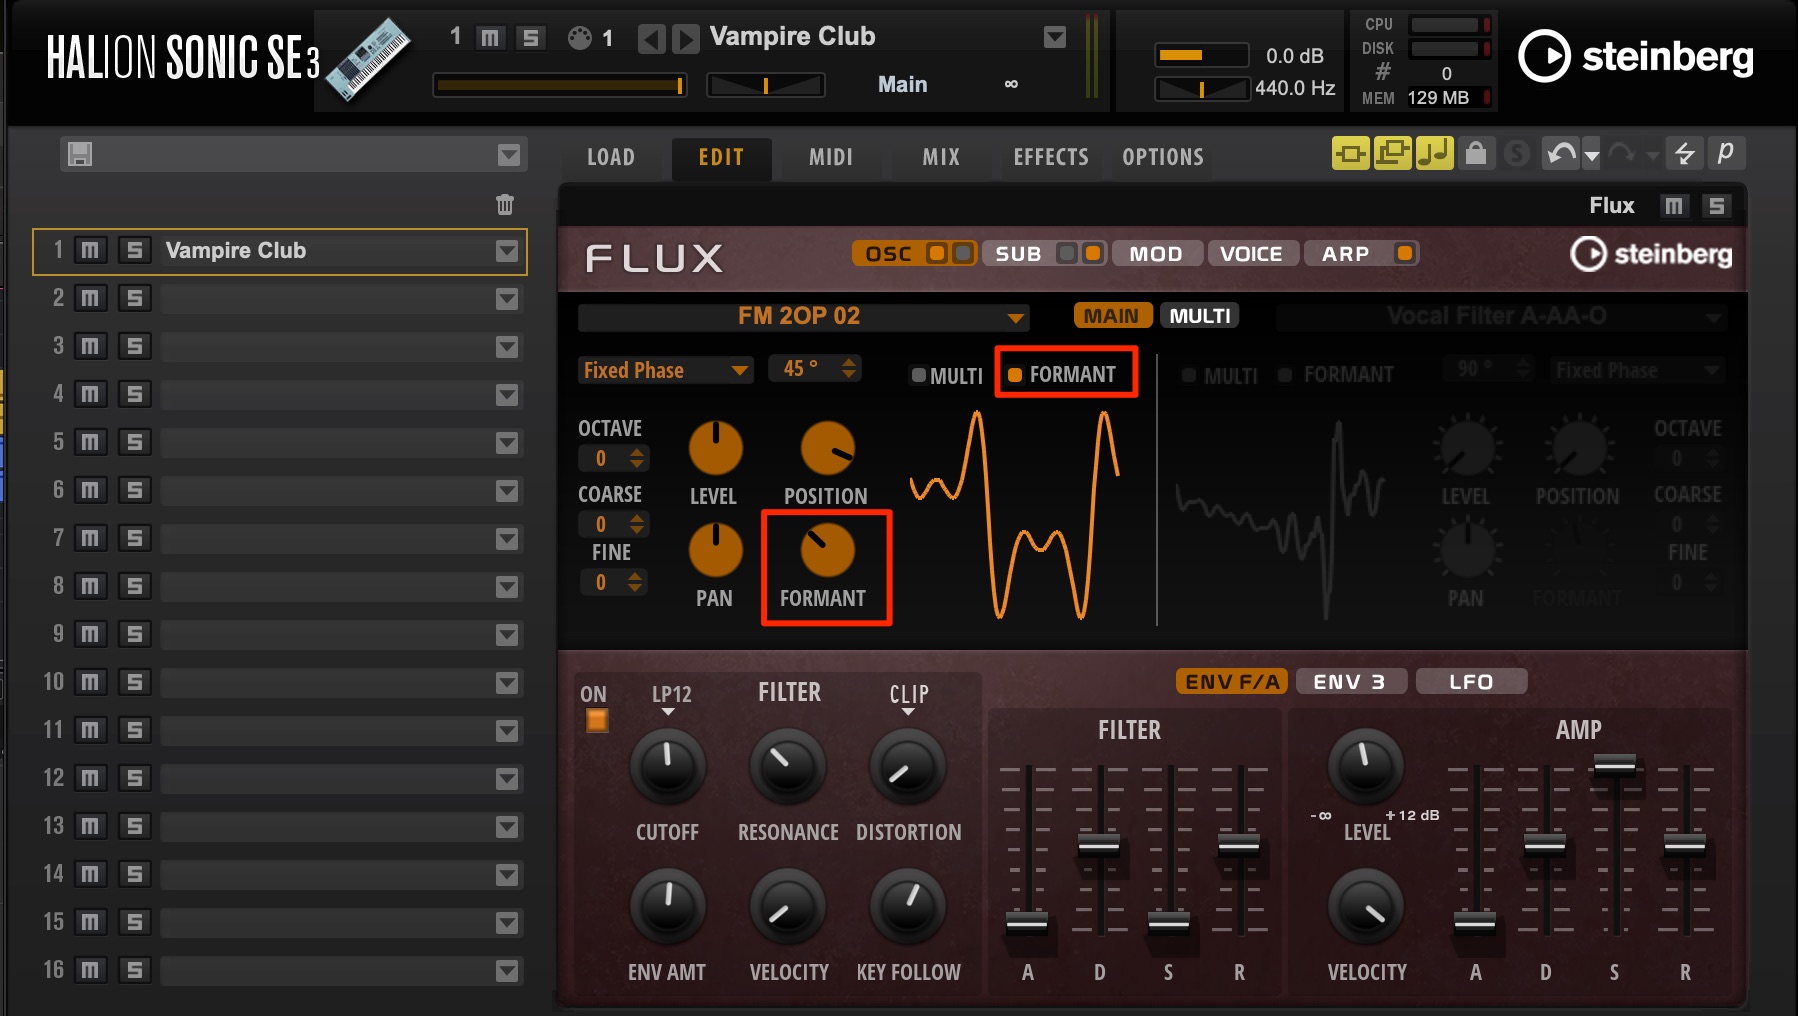This screenshot has height=1016, width=1798.
Task: Click the yellow musical notes toolbar icon
Action: point(1434,153)
